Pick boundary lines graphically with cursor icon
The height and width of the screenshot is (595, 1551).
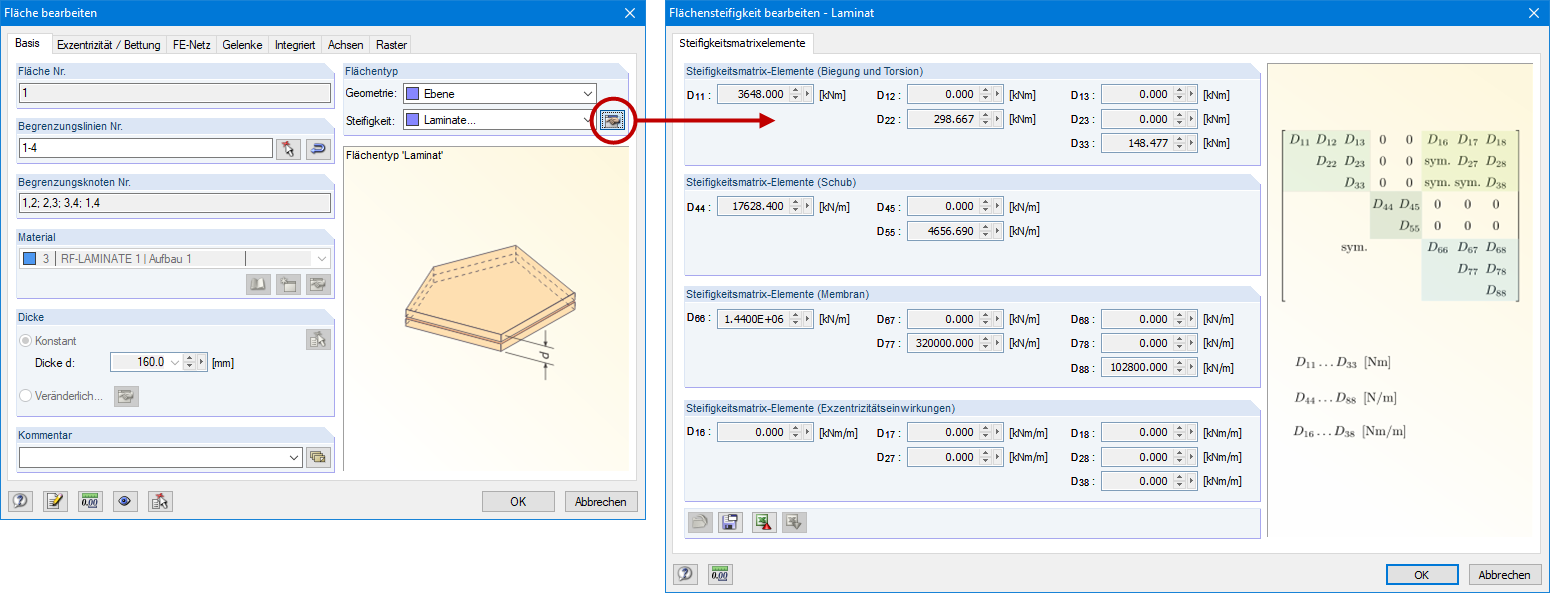click(x=289, y=148)
